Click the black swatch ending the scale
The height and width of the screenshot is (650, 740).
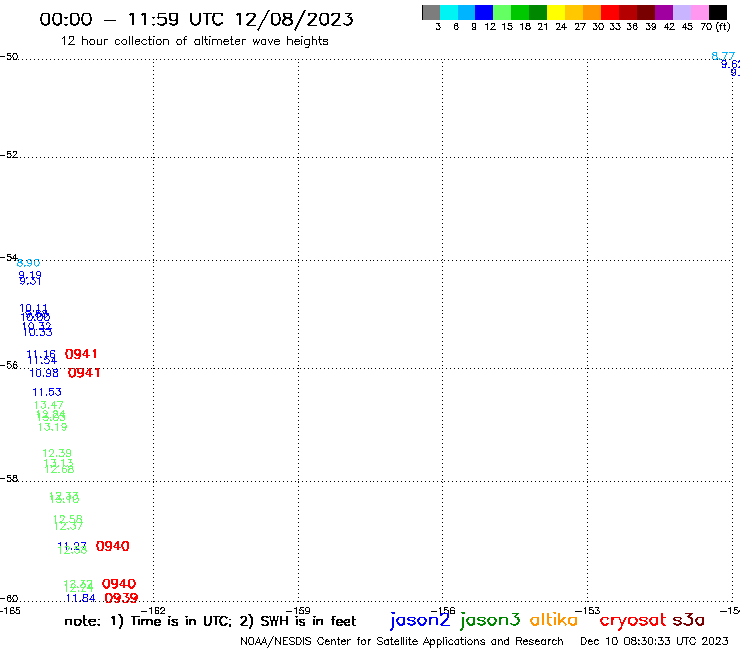click(x=718, y=12)
